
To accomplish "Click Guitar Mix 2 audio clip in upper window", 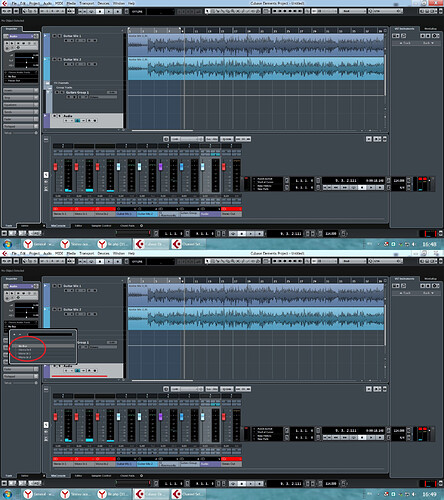I will (256, 68).
